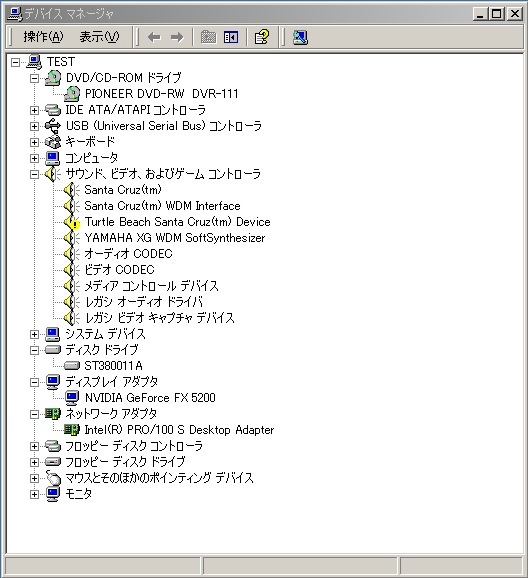Image resolution: width=528 pixels, height=578 pixels.
Task: Expand the IDE ATA/ATAPI コントローラ node
Action: [34, 110]
